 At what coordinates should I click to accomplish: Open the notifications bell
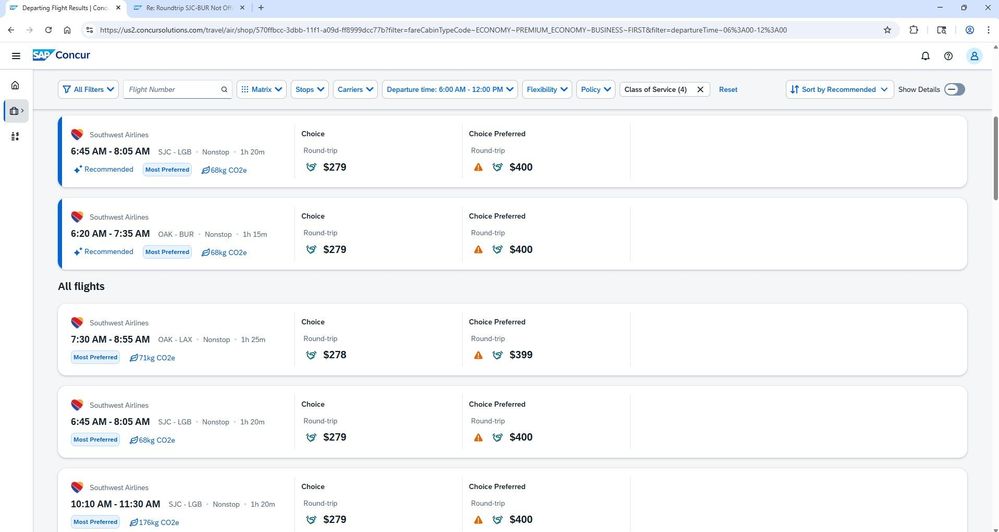tap(925, 56)
